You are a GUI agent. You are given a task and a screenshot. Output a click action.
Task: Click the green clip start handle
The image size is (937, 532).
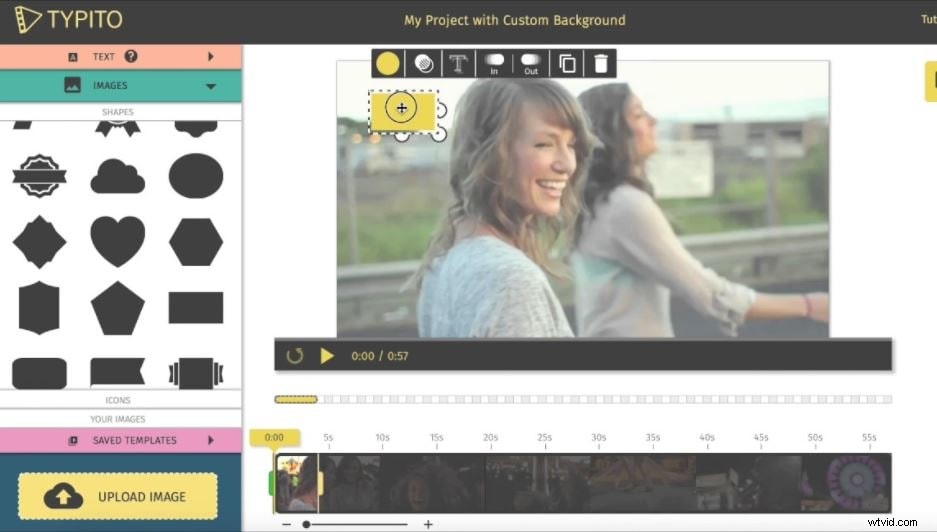point(272,483)
